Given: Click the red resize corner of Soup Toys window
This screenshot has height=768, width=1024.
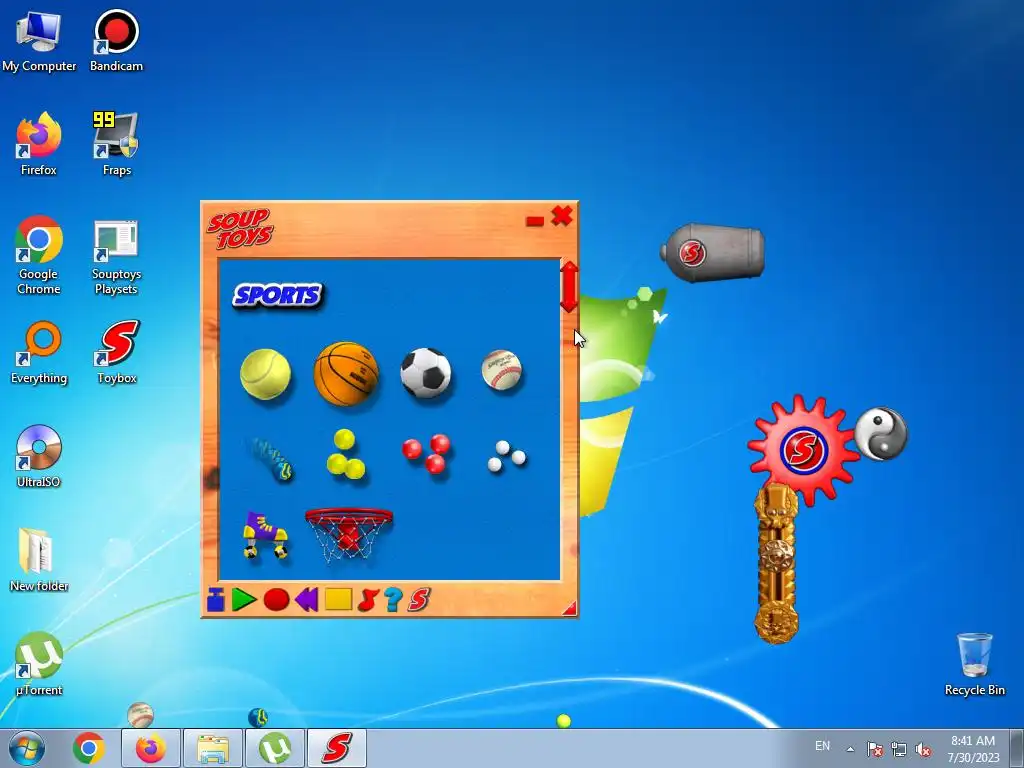Looking at the screenshot, I should pos(570,609).
